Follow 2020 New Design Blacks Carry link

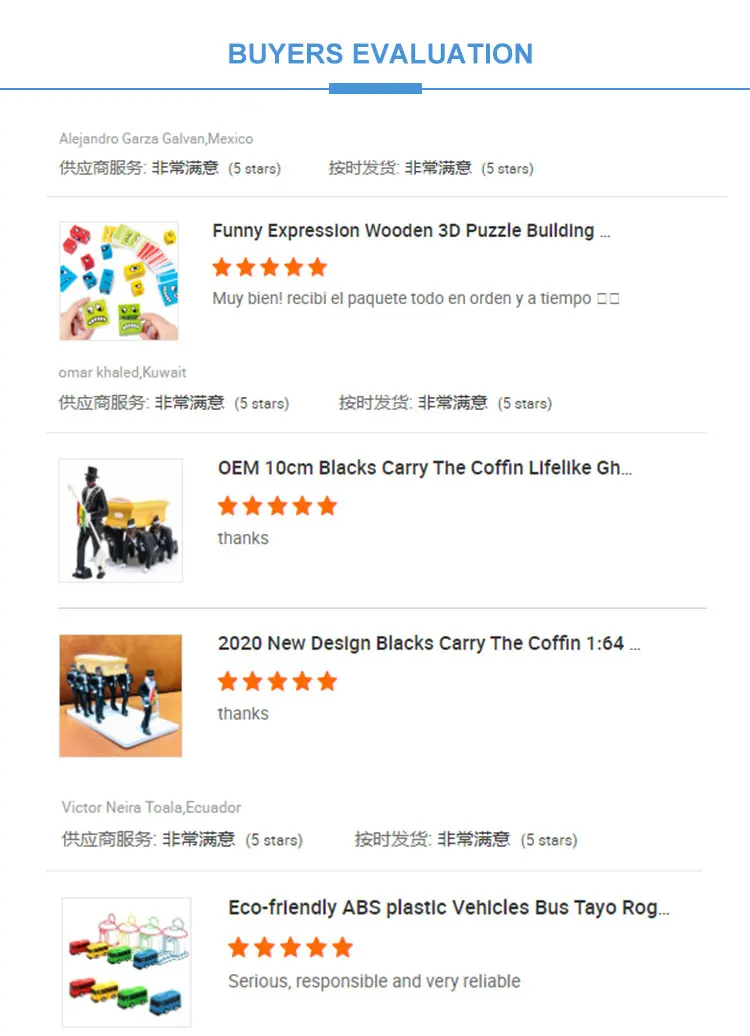coord(429,643)
